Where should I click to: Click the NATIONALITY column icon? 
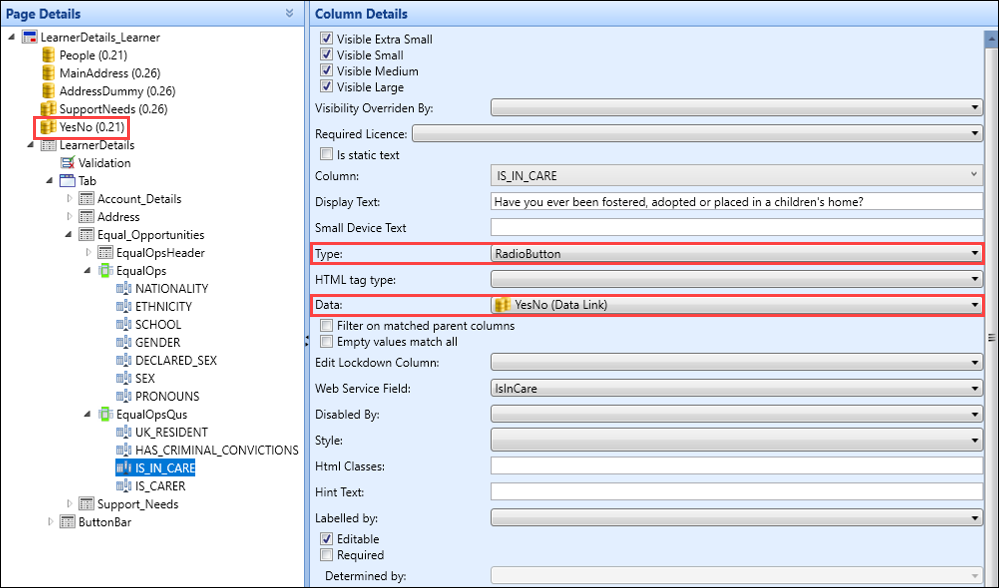tap(124, 289)
